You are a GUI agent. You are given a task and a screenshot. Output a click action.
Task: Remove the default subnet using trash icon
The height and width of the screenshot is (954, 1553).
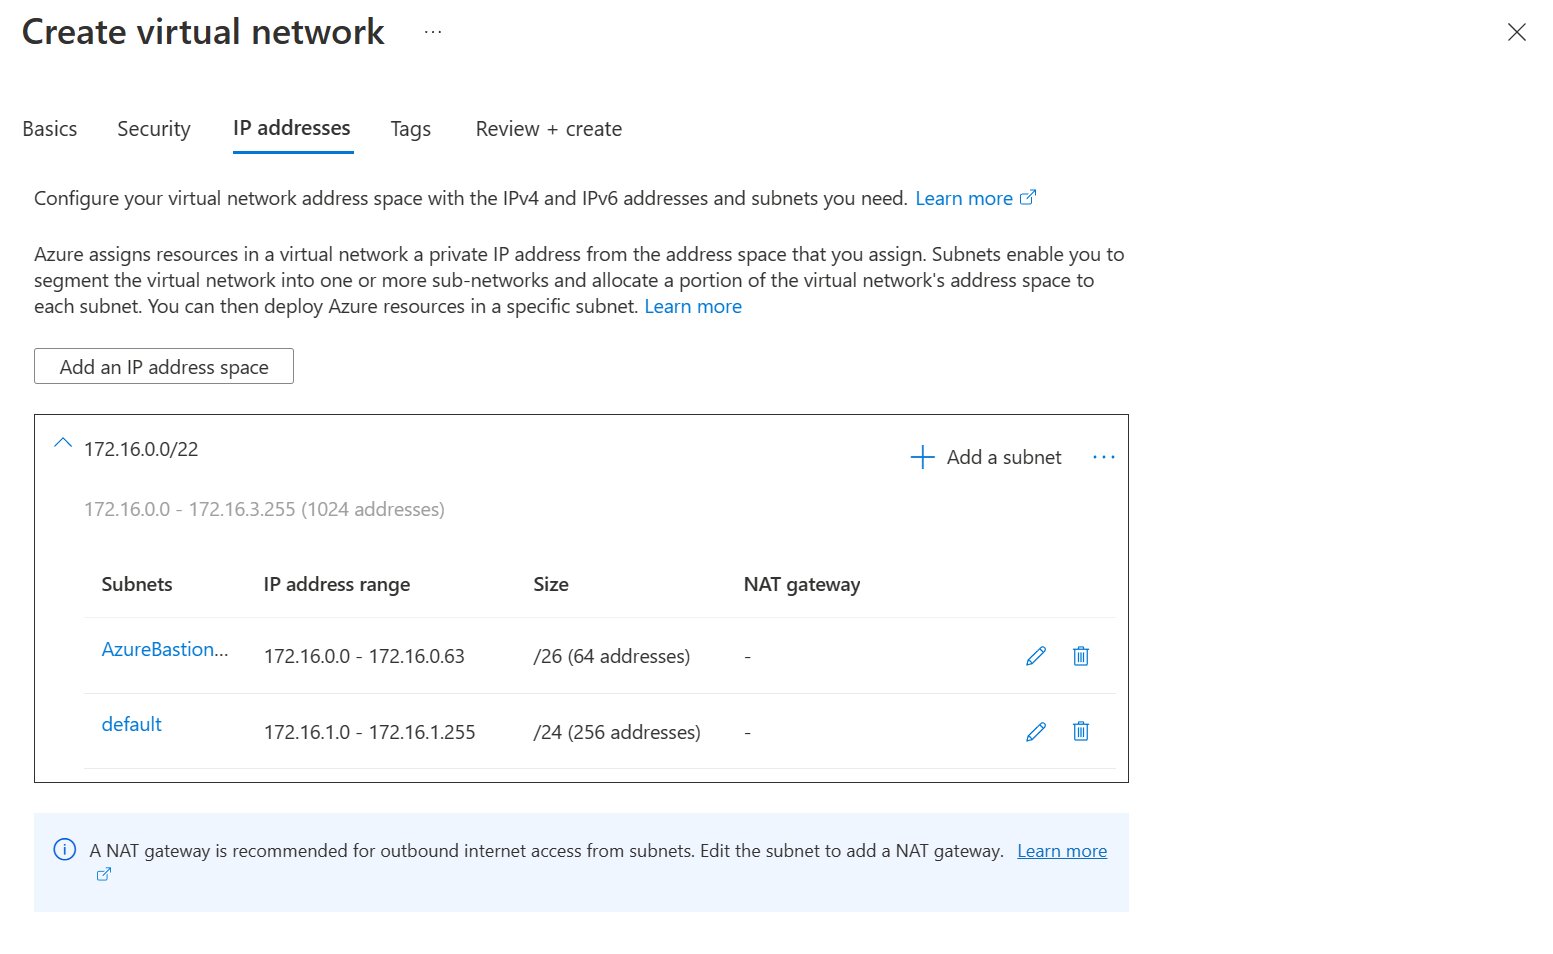(x=1081, y=732)
